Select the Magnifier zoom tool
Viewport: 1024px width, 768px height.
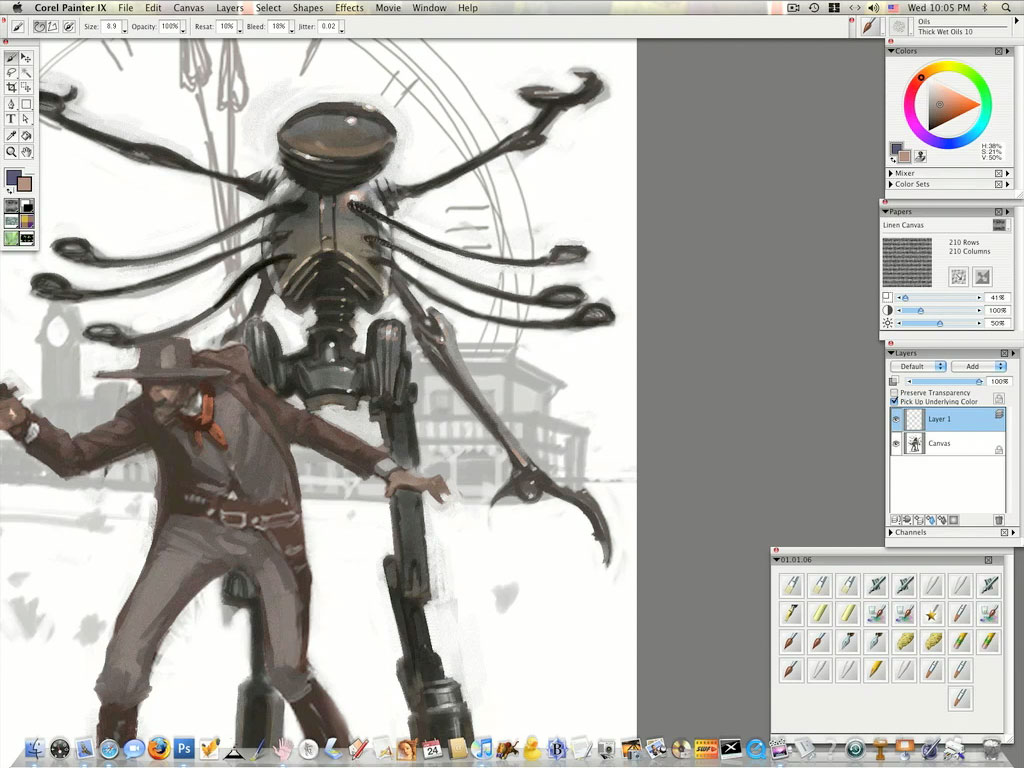11,151
